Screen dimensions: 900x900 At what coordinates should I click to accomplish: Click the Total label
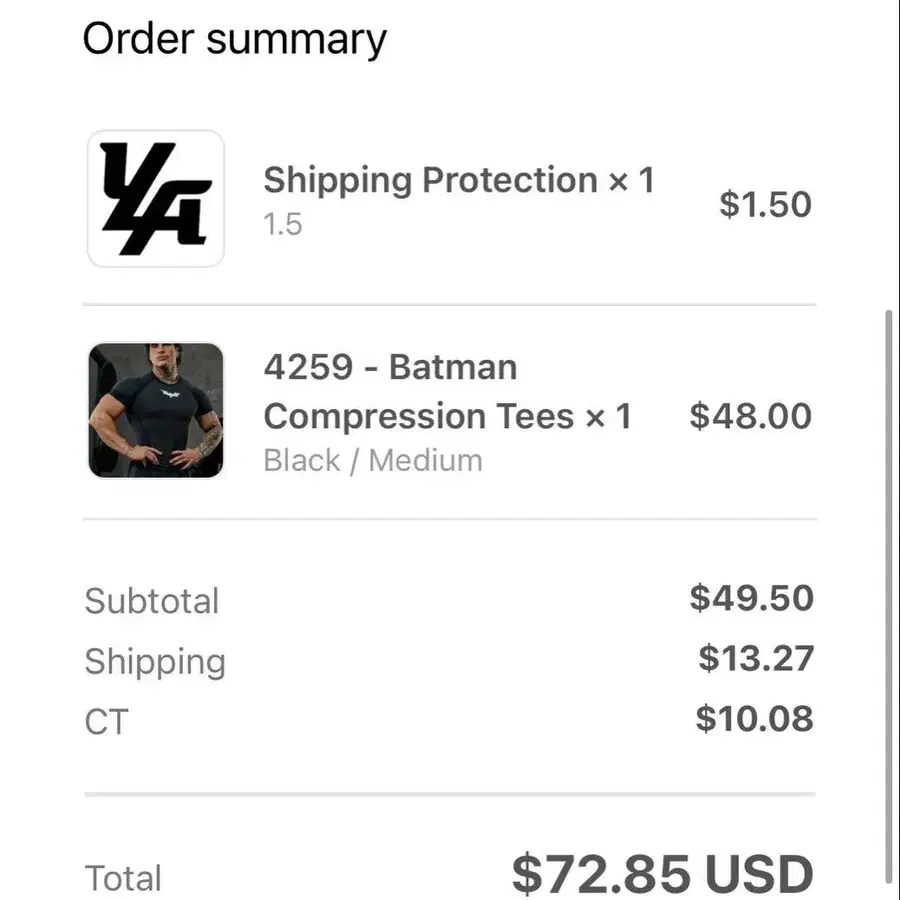(123, 878)
